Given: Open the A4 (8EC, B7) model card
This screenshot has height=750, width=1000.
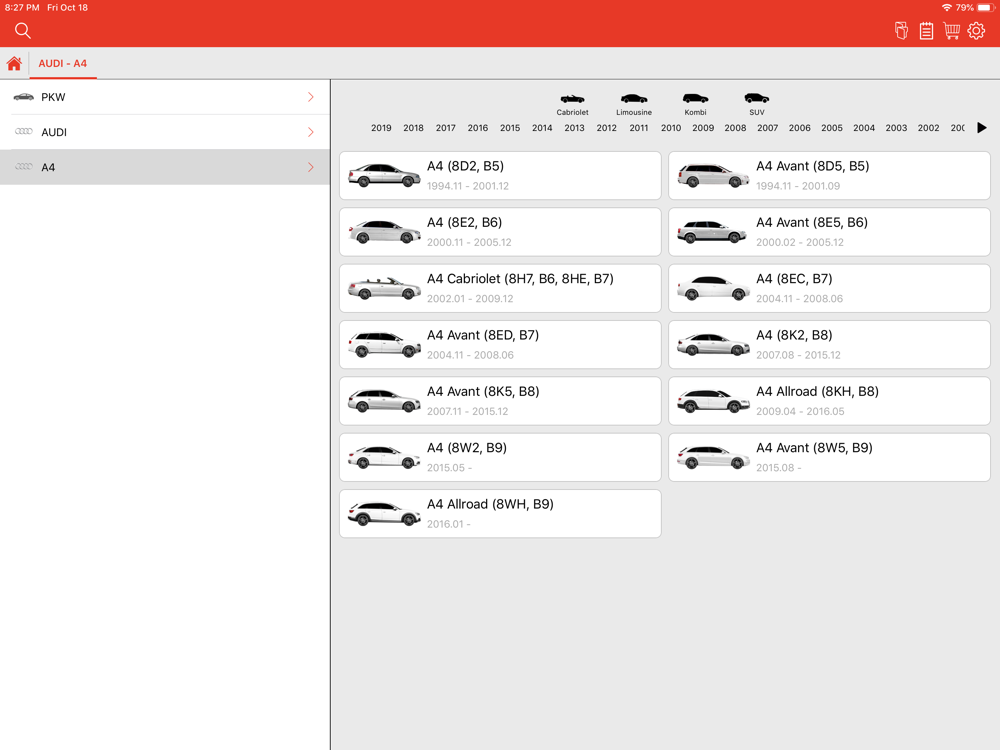Looking at the screenshot, I should (x=829, y=288).
